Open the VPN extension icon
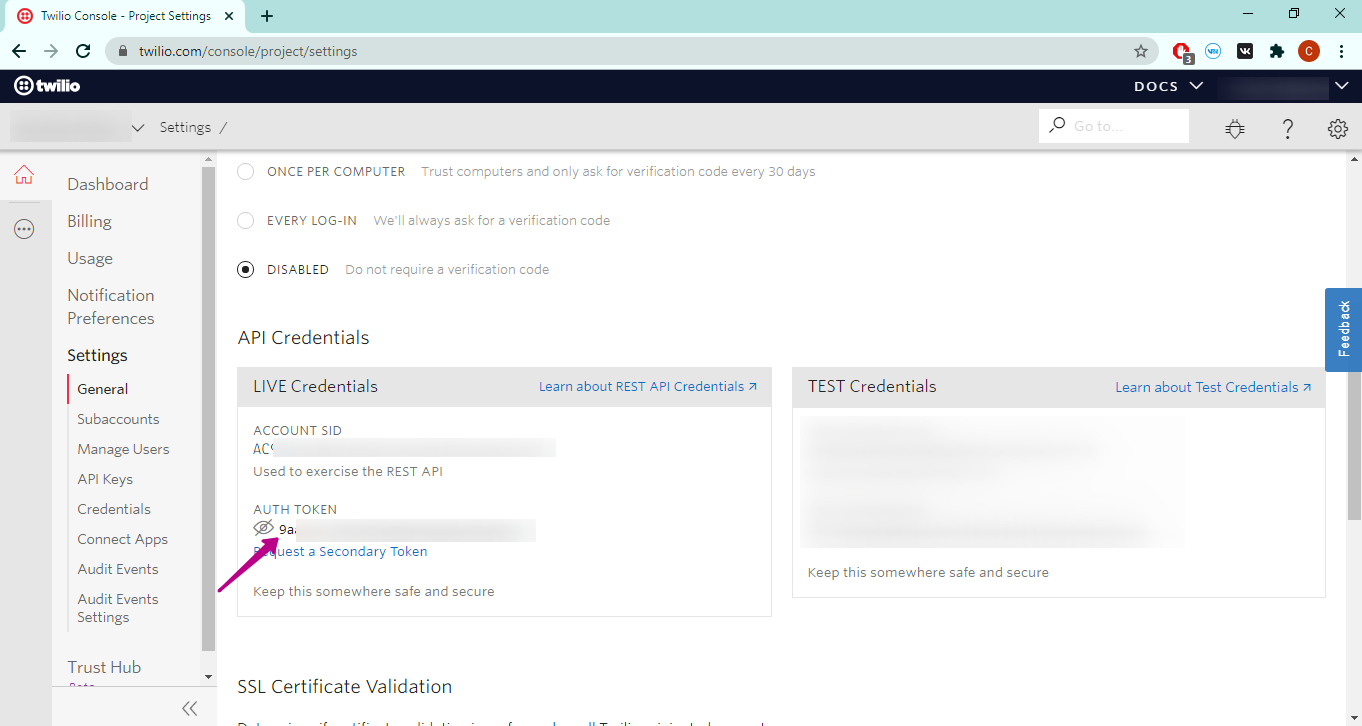 point(1213,51)
